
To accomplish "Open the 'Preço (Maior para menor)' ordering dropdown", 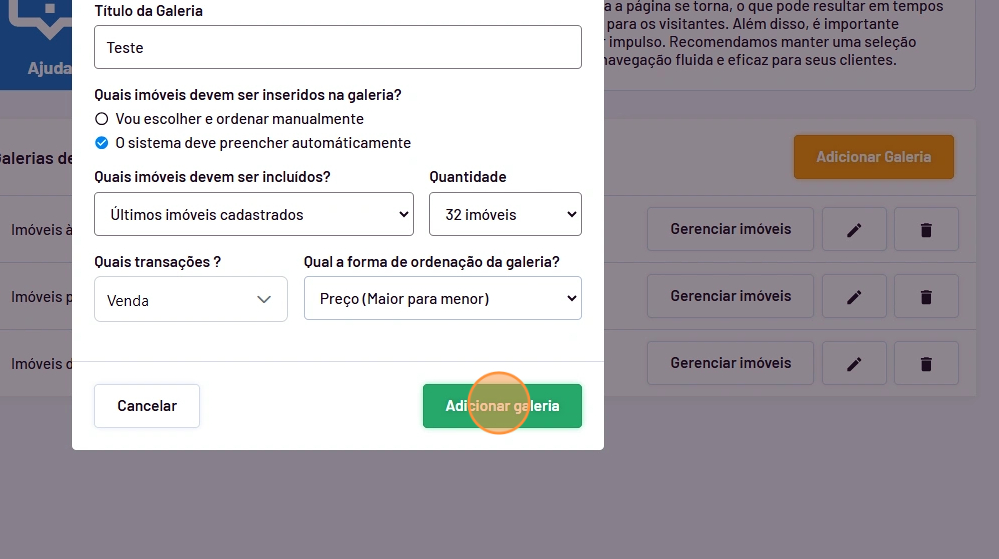I will click(x=442, y=299).
